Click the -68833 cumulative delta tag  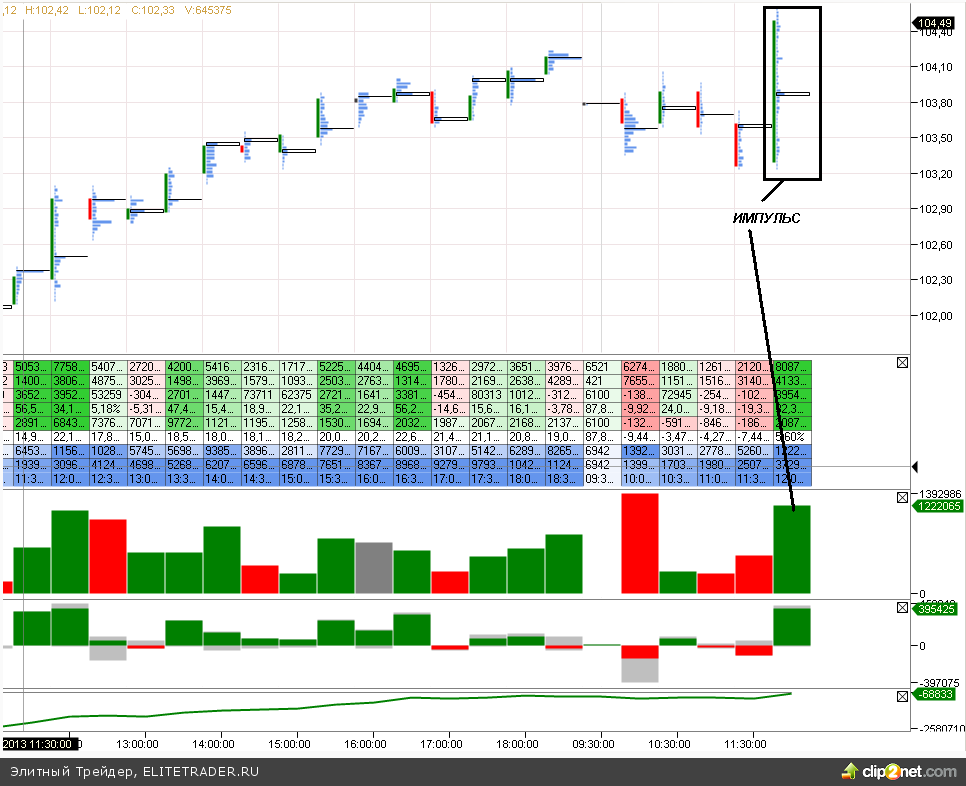(x=937, y=694)
